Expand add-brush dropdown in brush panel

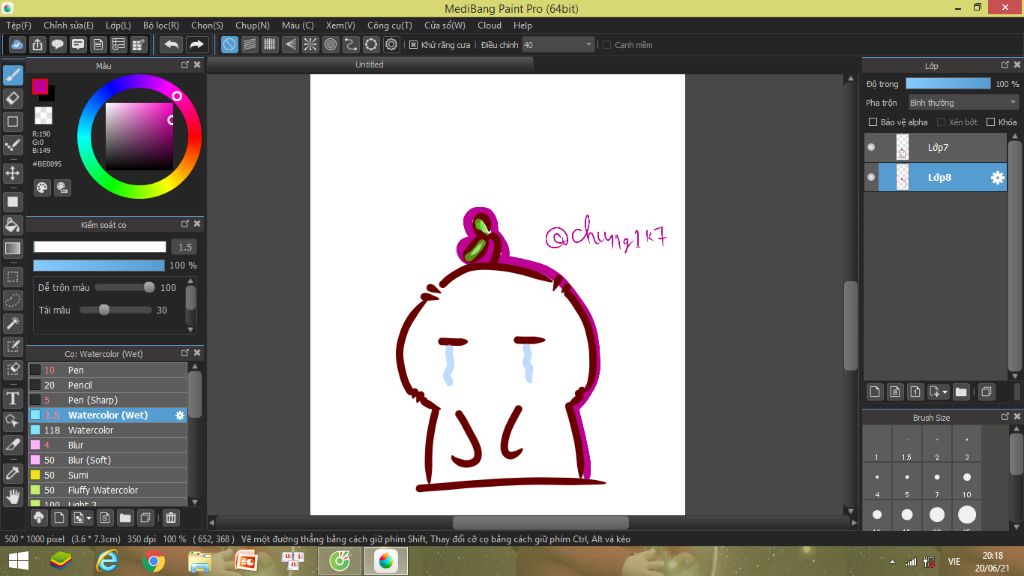(x=89, y=519)
